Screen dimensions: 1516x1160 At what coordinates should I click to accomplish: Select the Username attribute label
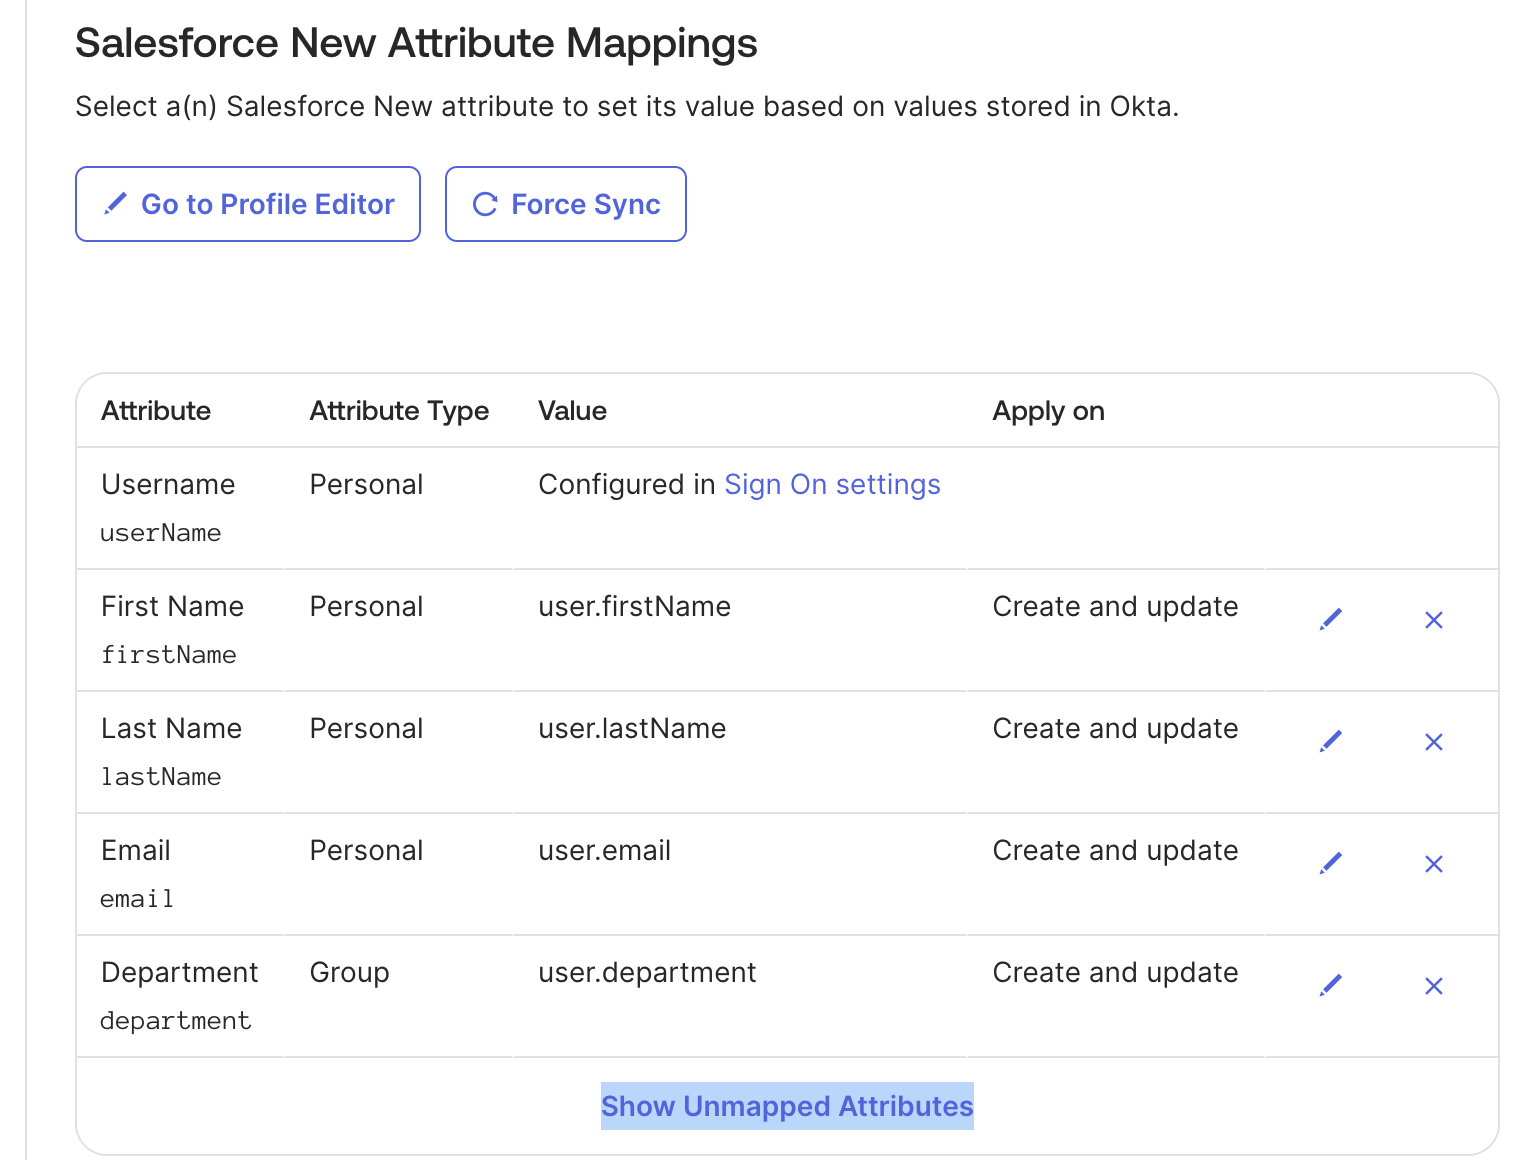[168, 485]
